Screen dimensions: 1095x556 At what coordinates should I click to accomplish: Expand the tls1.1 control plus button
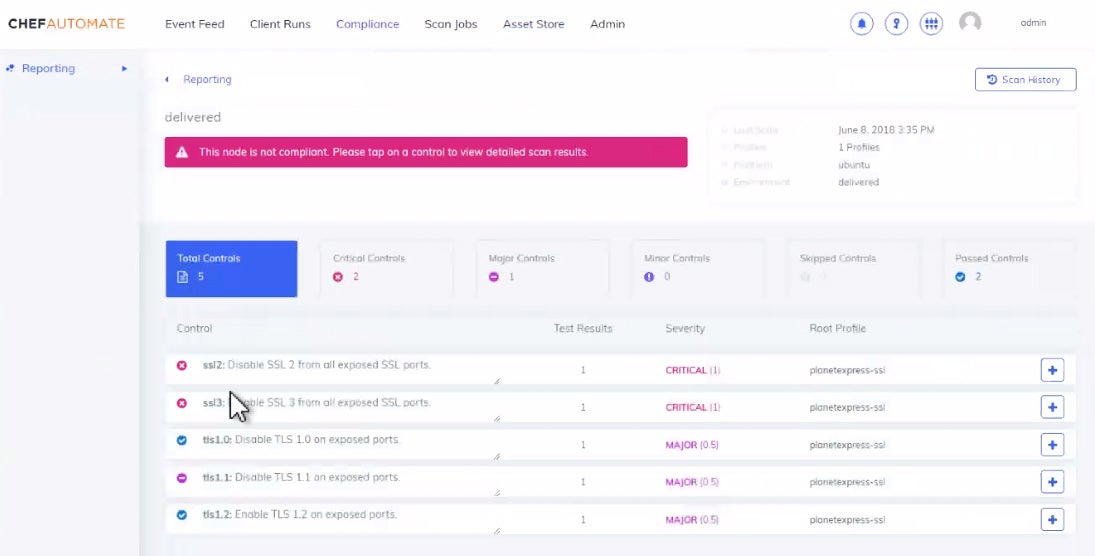(x=1052, y=482)
